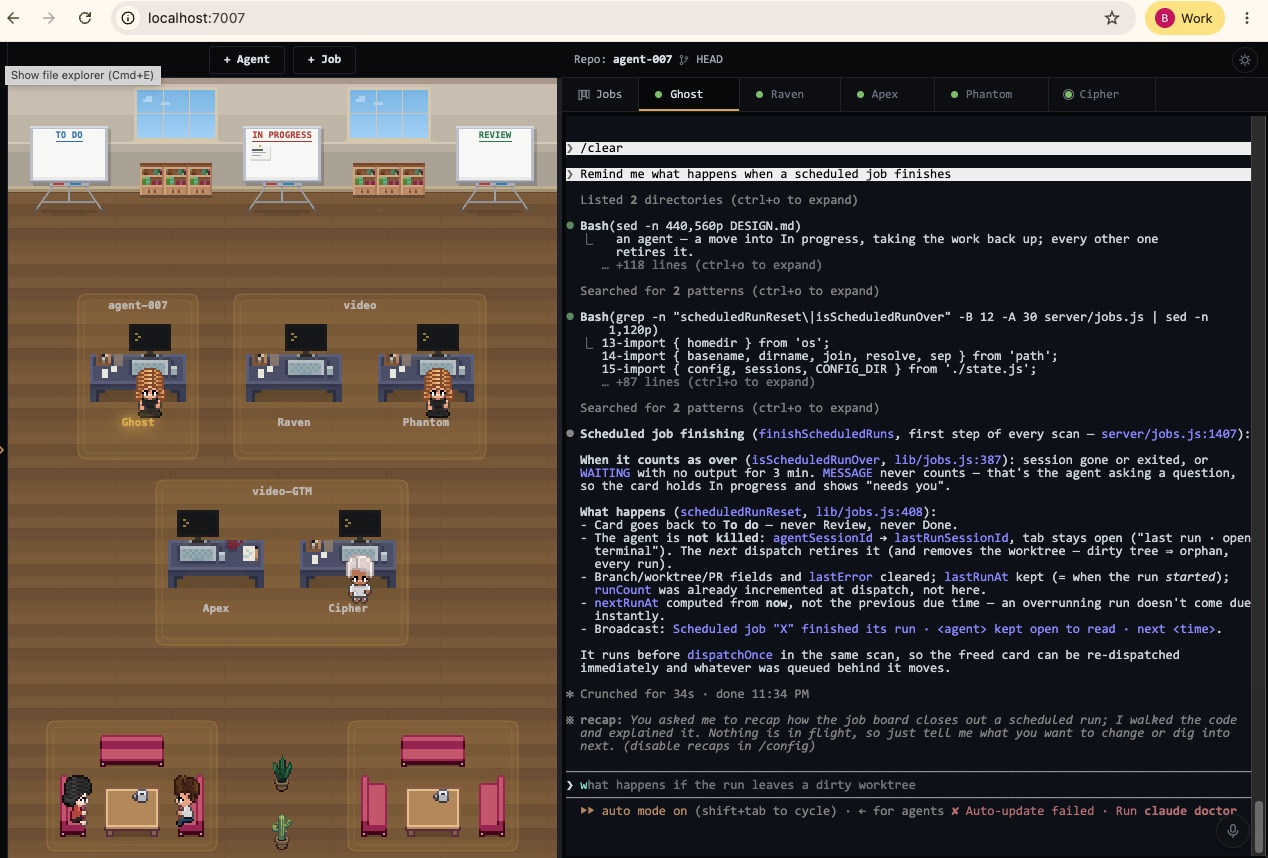The image size is (1268, 858).
Task: Open the browser three-dot menu
Action: [1247, 18]
